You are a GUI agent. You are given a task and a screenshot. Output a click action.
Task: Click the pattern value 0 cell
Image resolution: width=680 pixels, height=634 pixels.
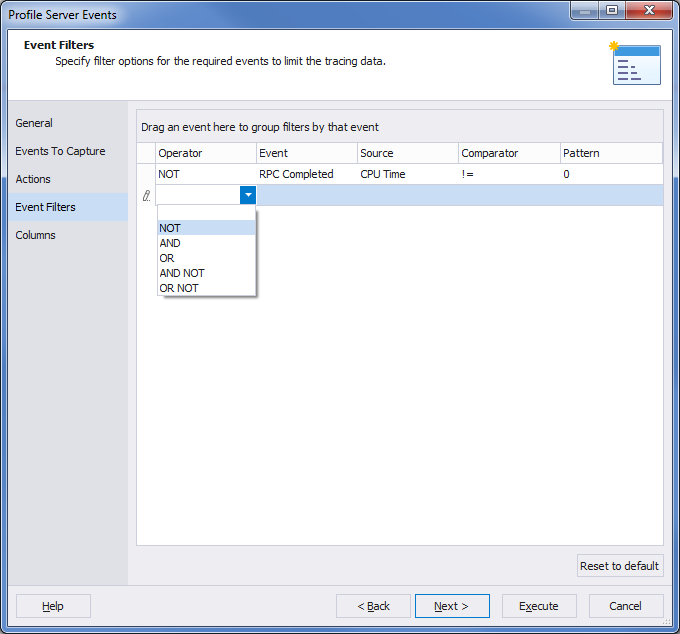pos(611,174)
